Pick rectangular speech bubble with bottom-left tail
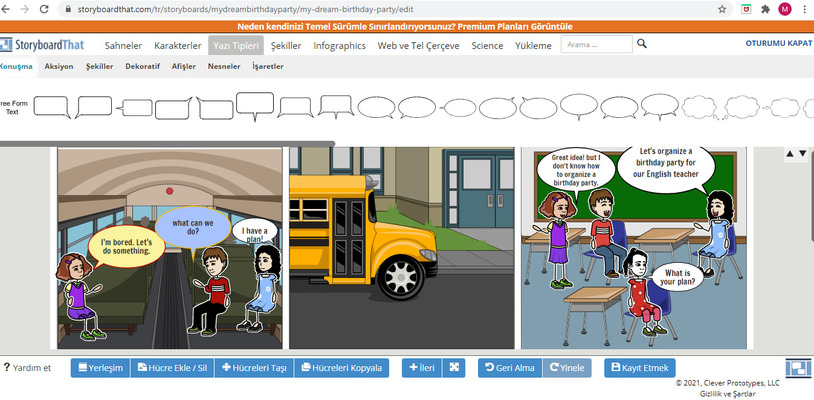 pos(93,107)
